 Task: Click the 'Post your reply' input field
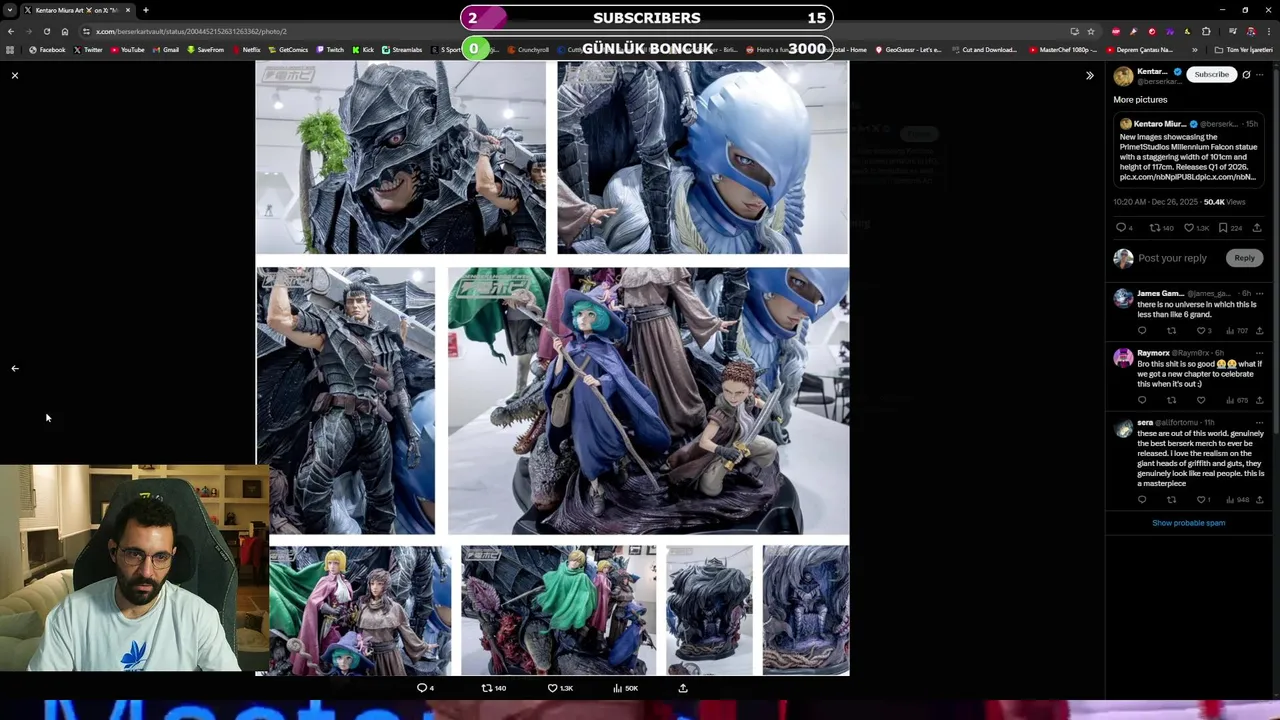1172,258
